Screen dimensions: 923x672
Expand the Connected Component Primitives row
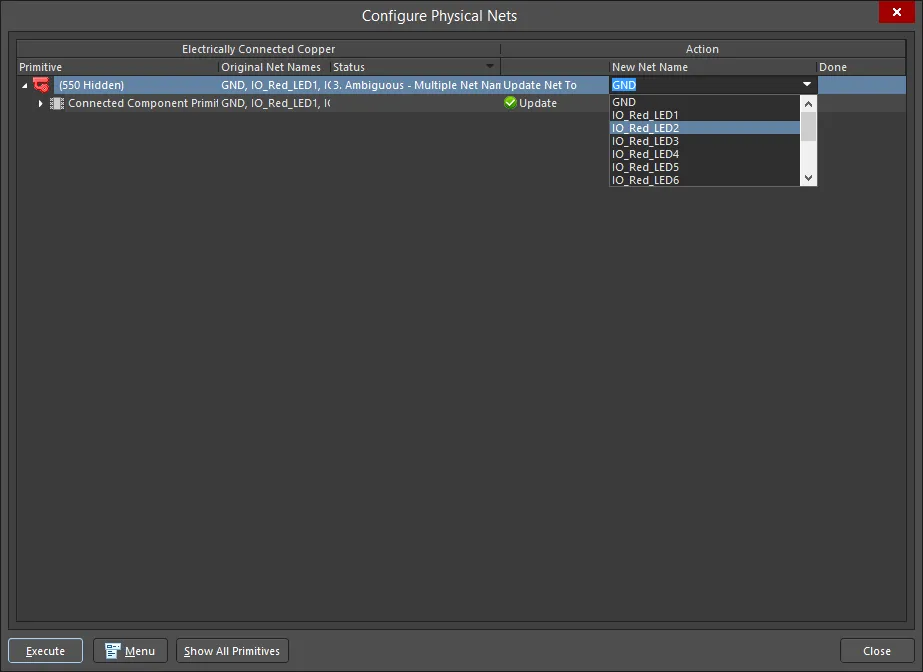[x=41, y=103]
